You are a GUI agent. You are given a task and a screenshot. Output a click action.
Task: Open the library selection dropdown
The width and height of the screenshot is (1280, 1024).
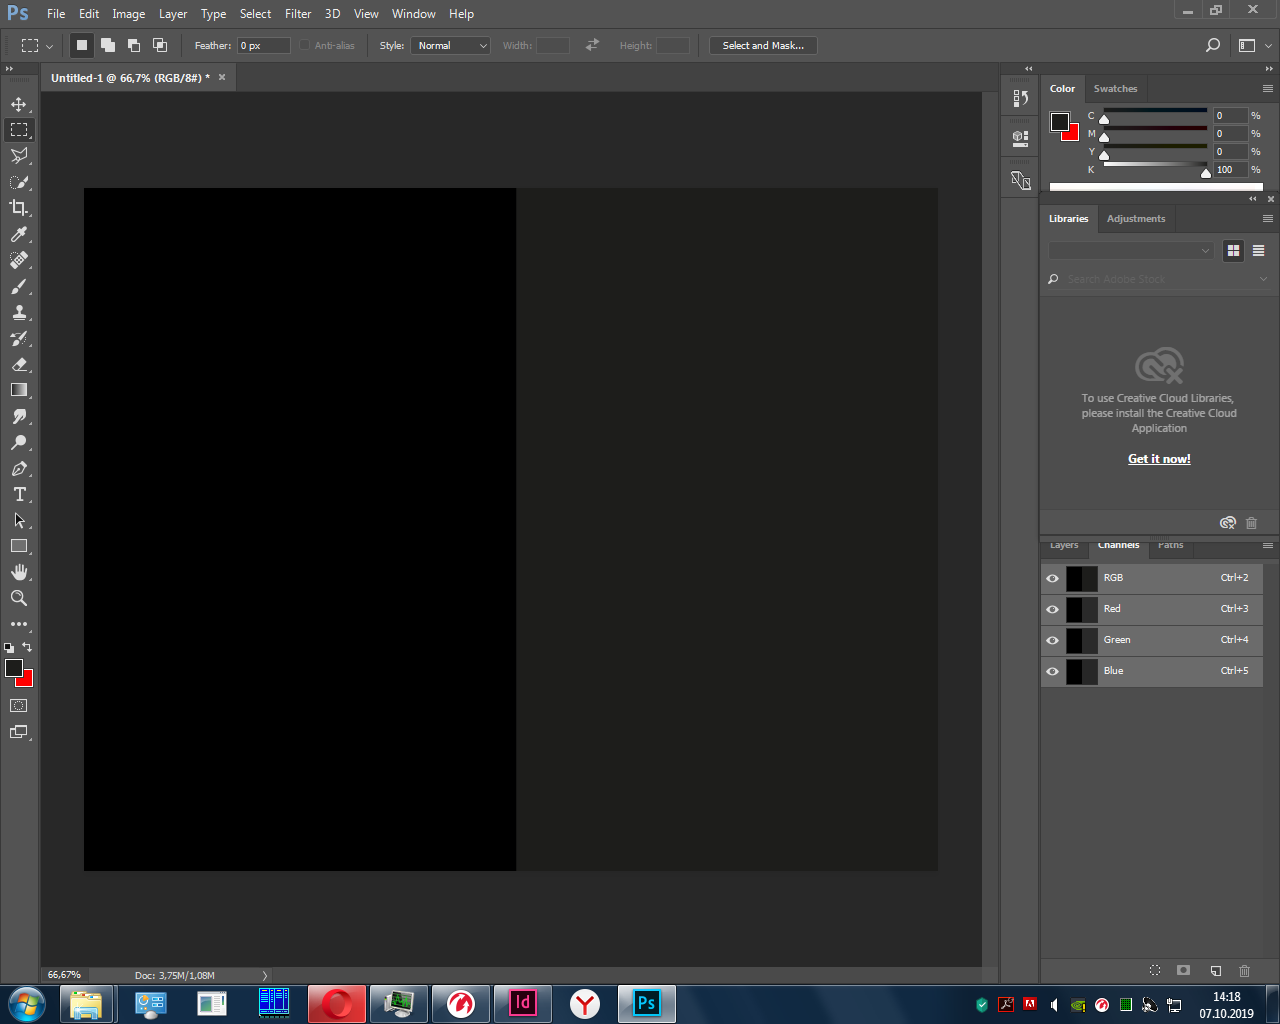click(x=1131, y=250)
